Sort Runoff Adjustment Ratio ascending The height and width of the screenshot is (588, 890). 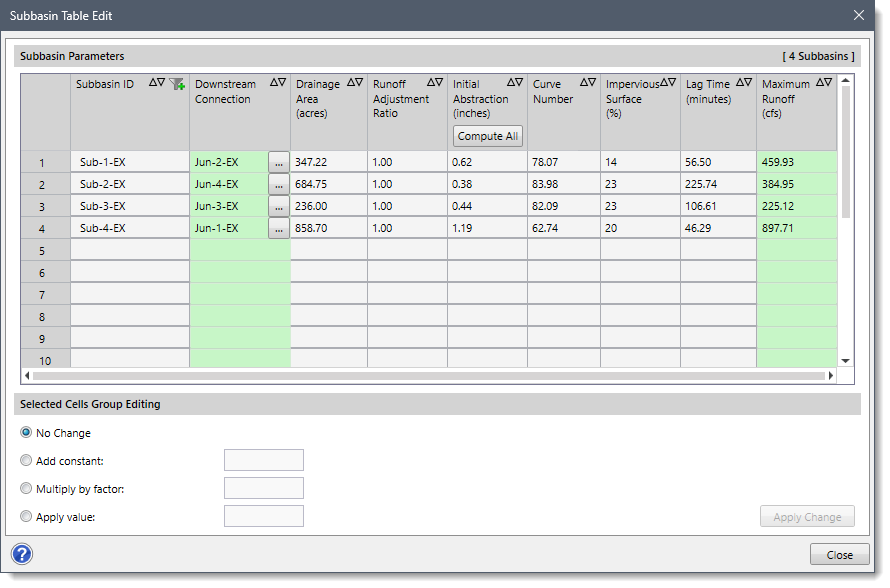click(430, 84)
